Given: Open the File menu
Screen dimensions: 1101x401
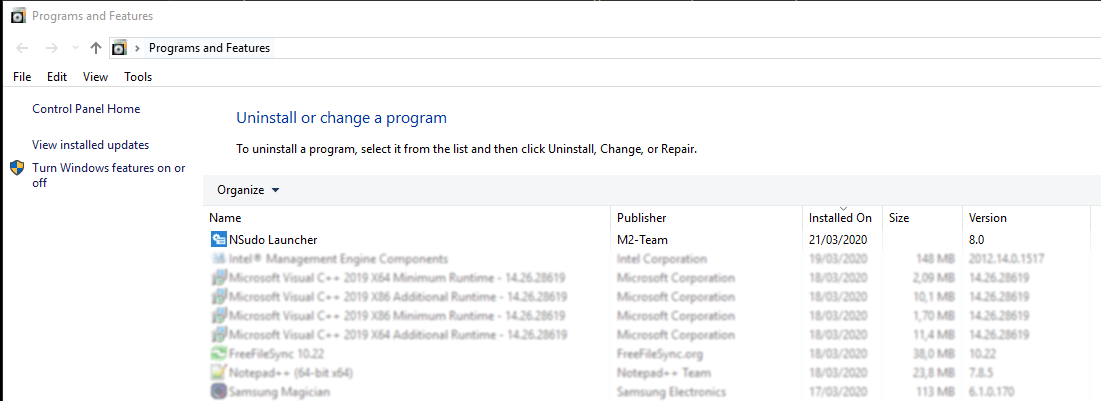Looking at the screenshot, I should click(22, 77).
